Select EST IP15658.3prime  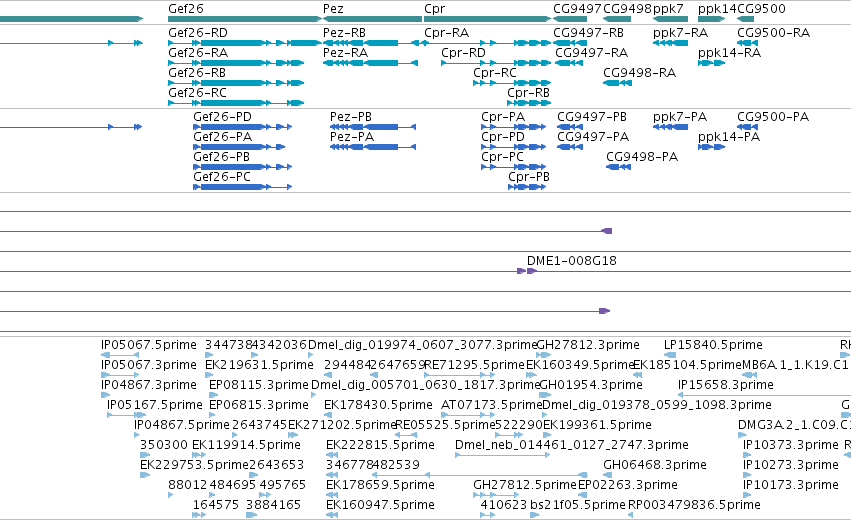[764, 395]
